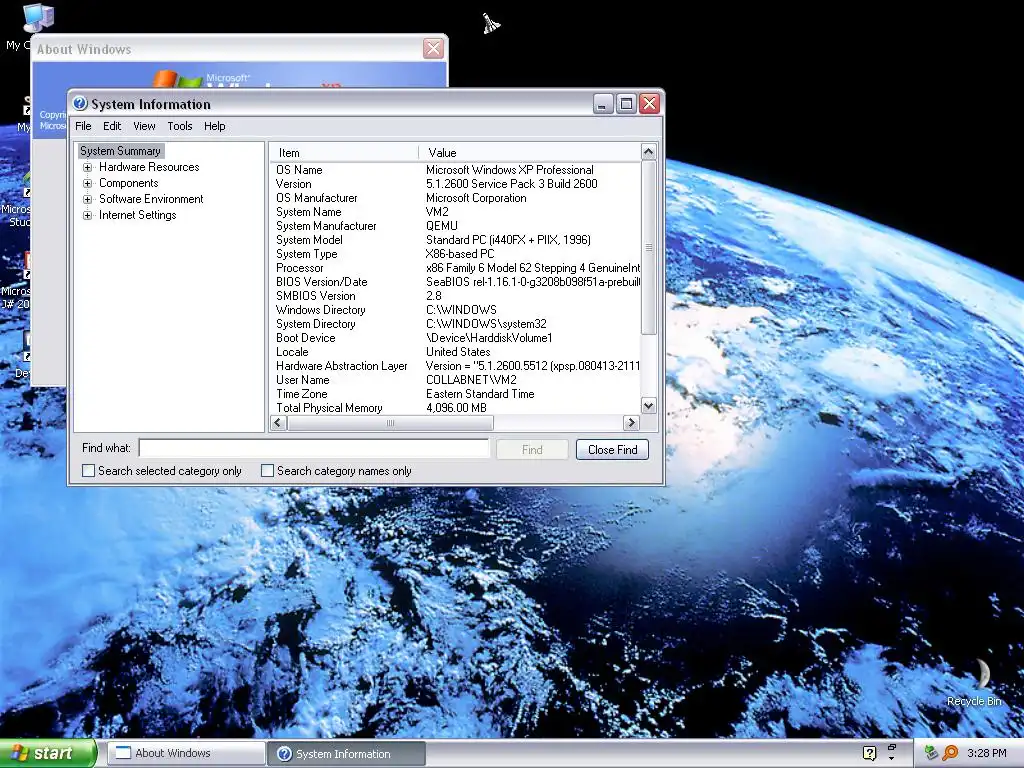Select the OS Manufacturer row
1024x768 pixels.
pyautogui.click(x=455, y=198)
